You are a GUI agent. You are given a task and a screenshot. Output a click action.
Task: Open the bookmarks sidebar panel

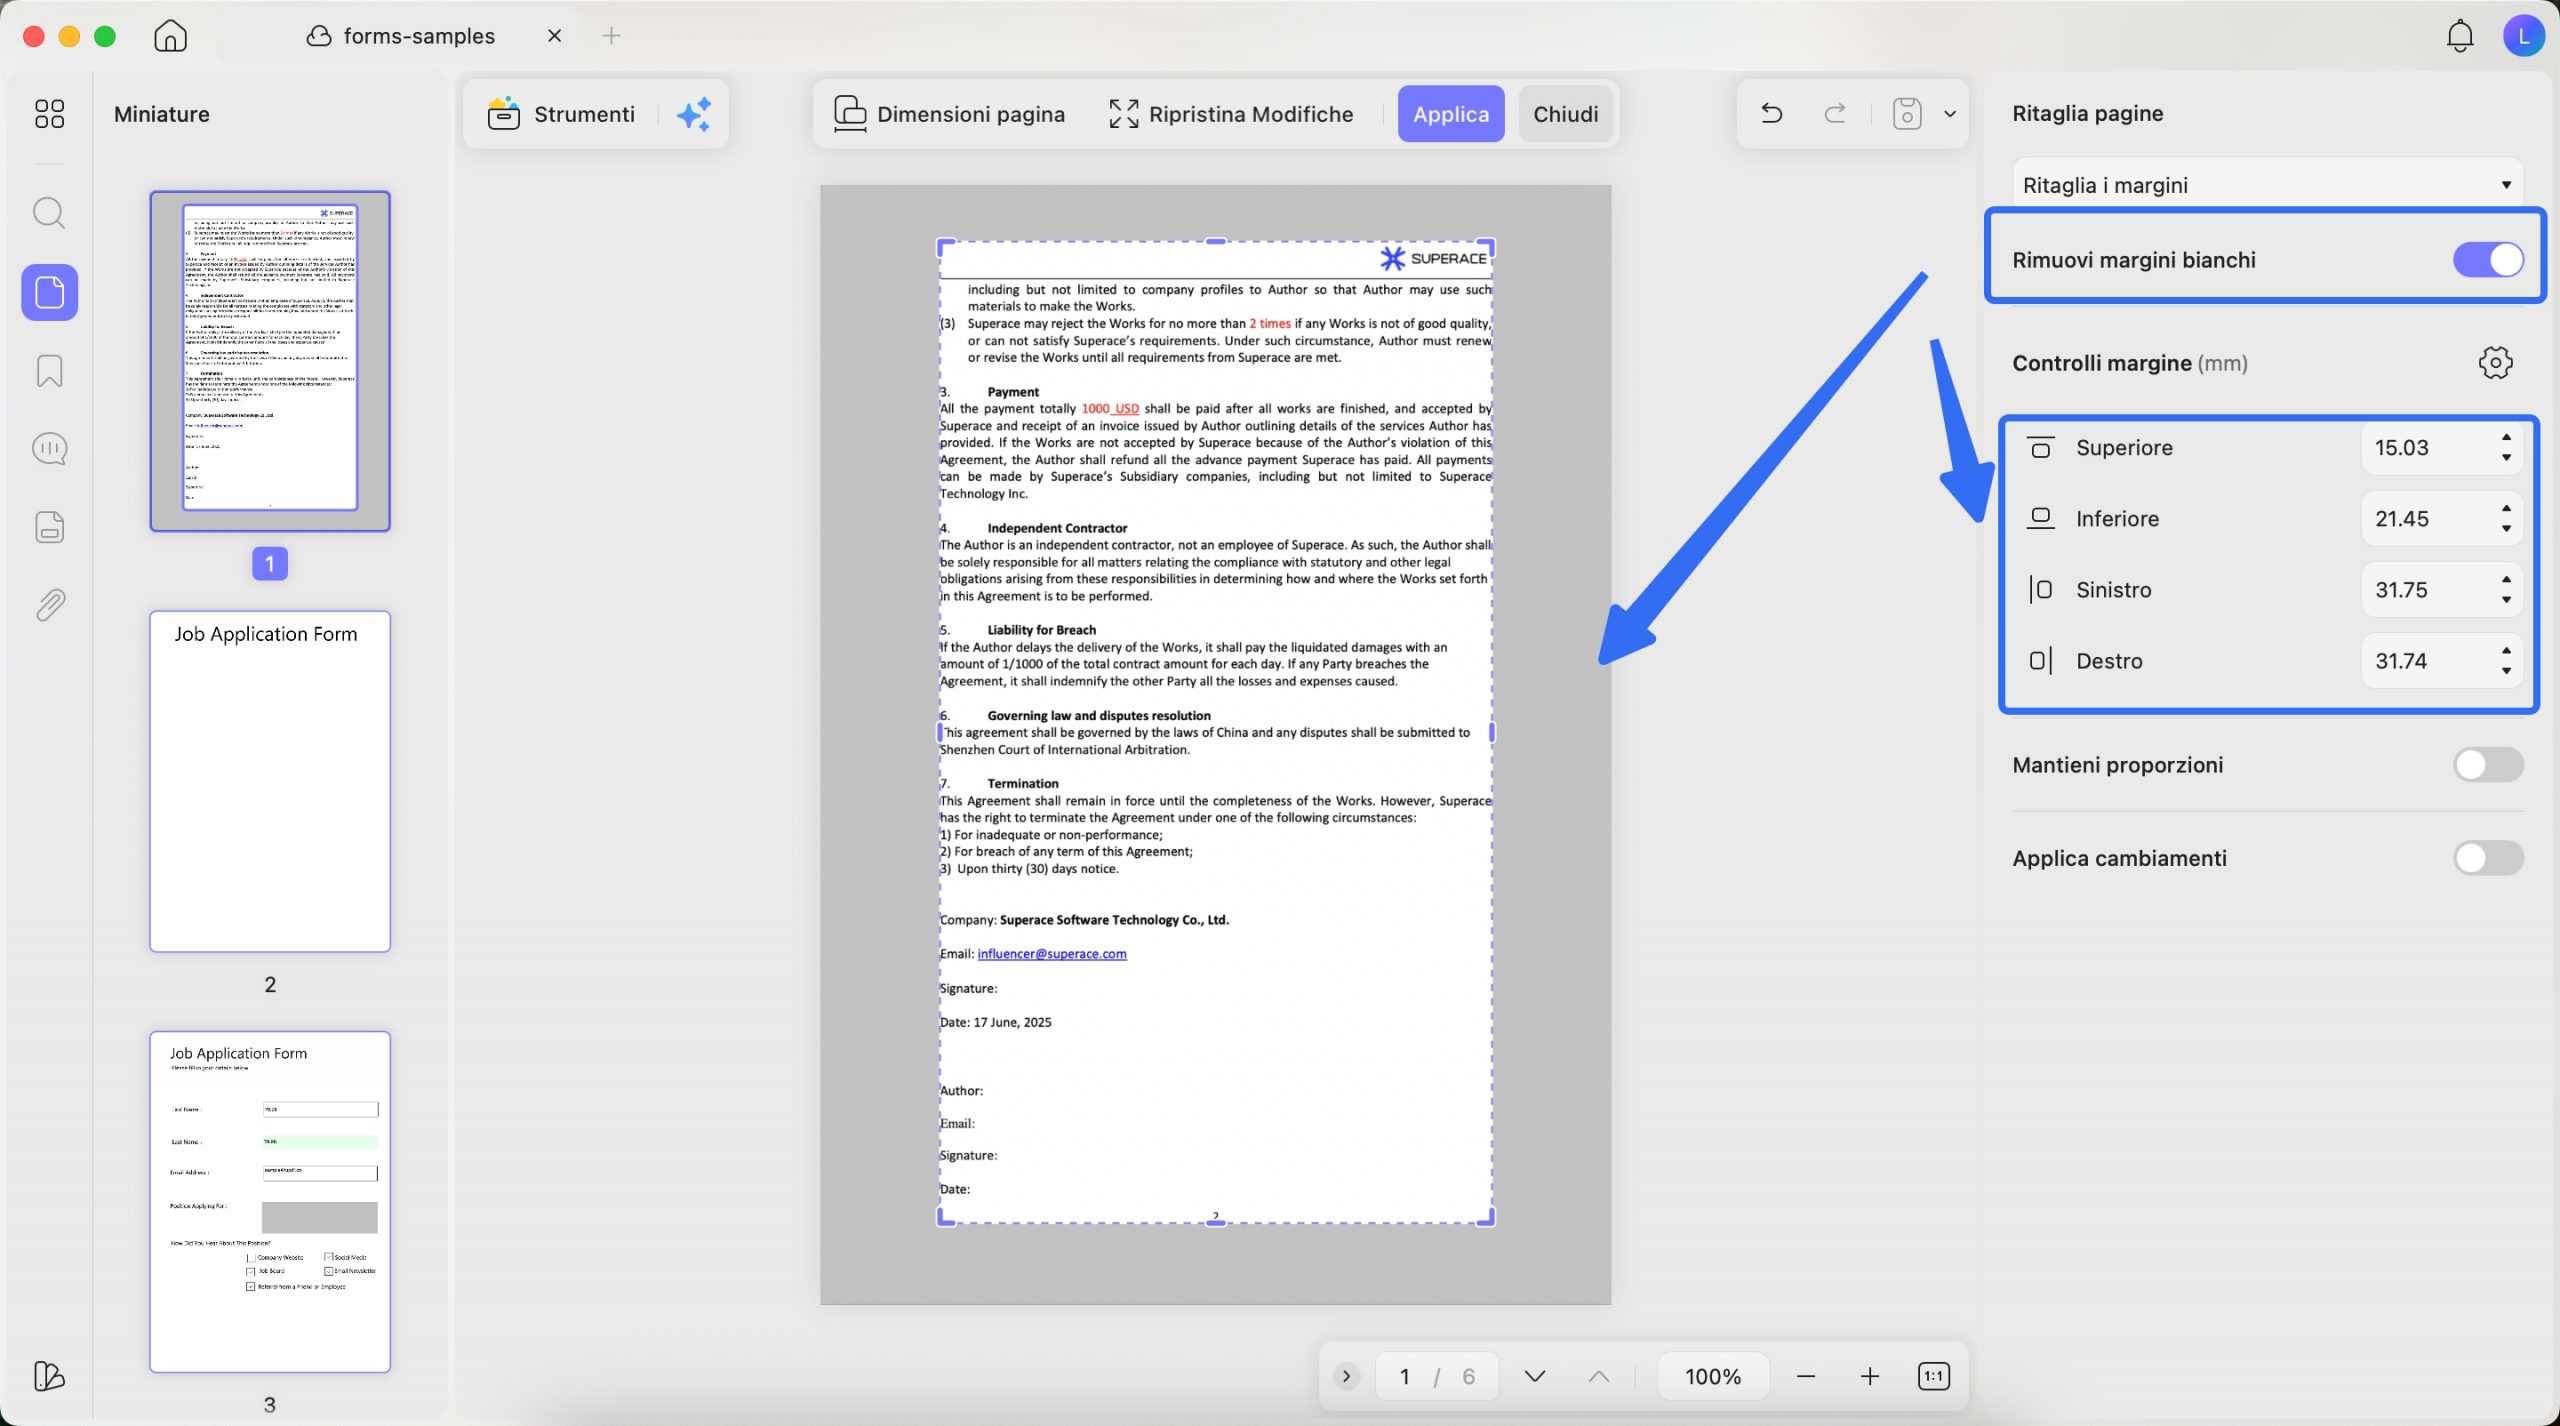(50, 371)
